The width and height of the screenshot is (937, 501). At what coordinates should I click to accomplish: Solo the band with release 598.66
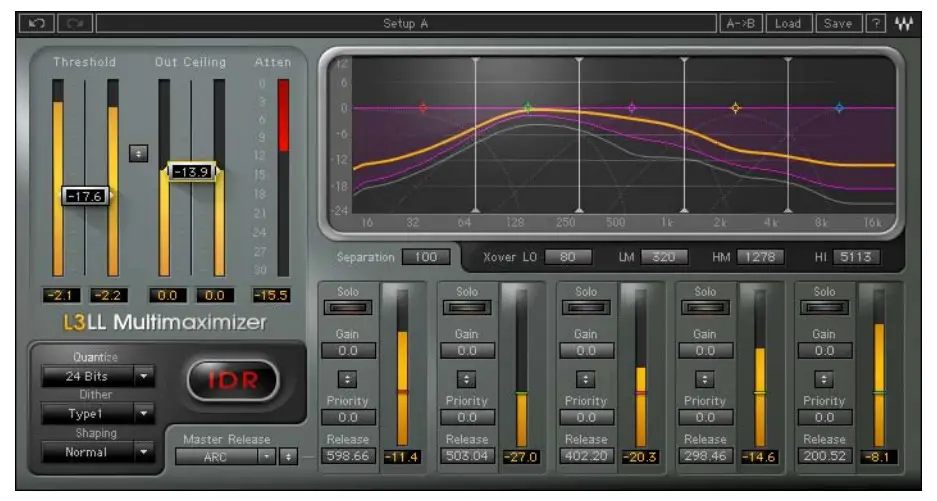(348, 308)
